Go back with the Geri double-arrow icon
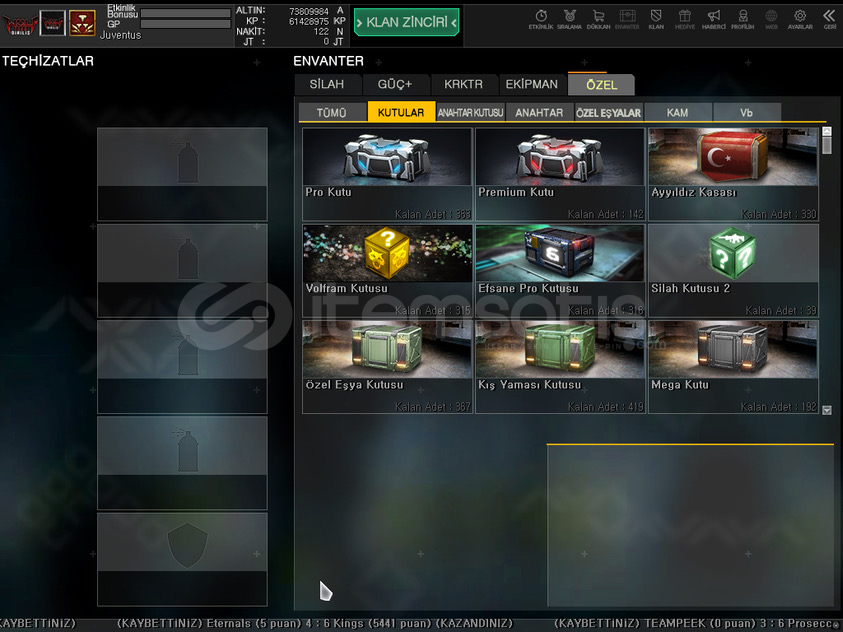Screen dimensions: 843x632 pyautogui.click(x=829, y=19)
